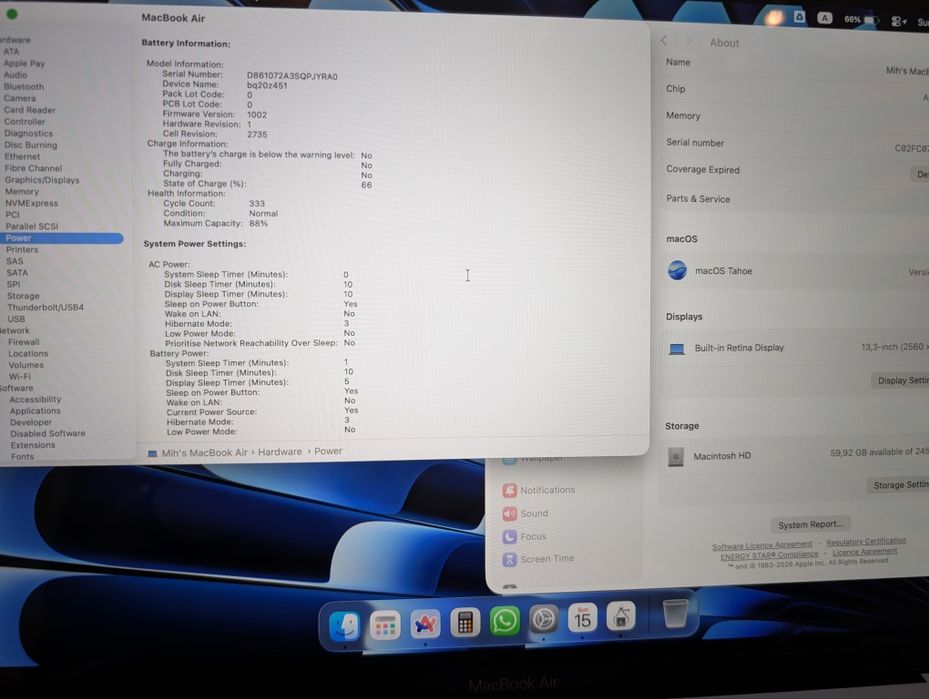929x699 pixels.
Task: Click the Cycle Count value 333
Action: pyautogui.click(x=257, y=203)
